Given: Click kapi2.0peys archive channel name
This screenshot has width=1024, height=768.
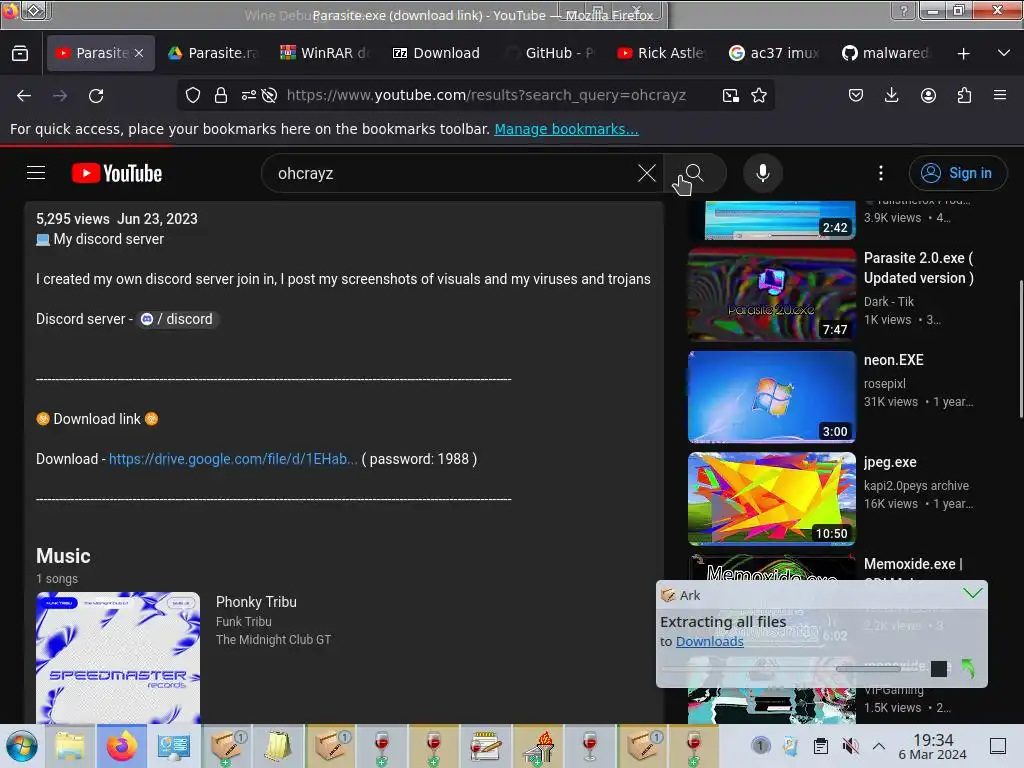Looking at the screenshot, I should click(x=916, y=485).
